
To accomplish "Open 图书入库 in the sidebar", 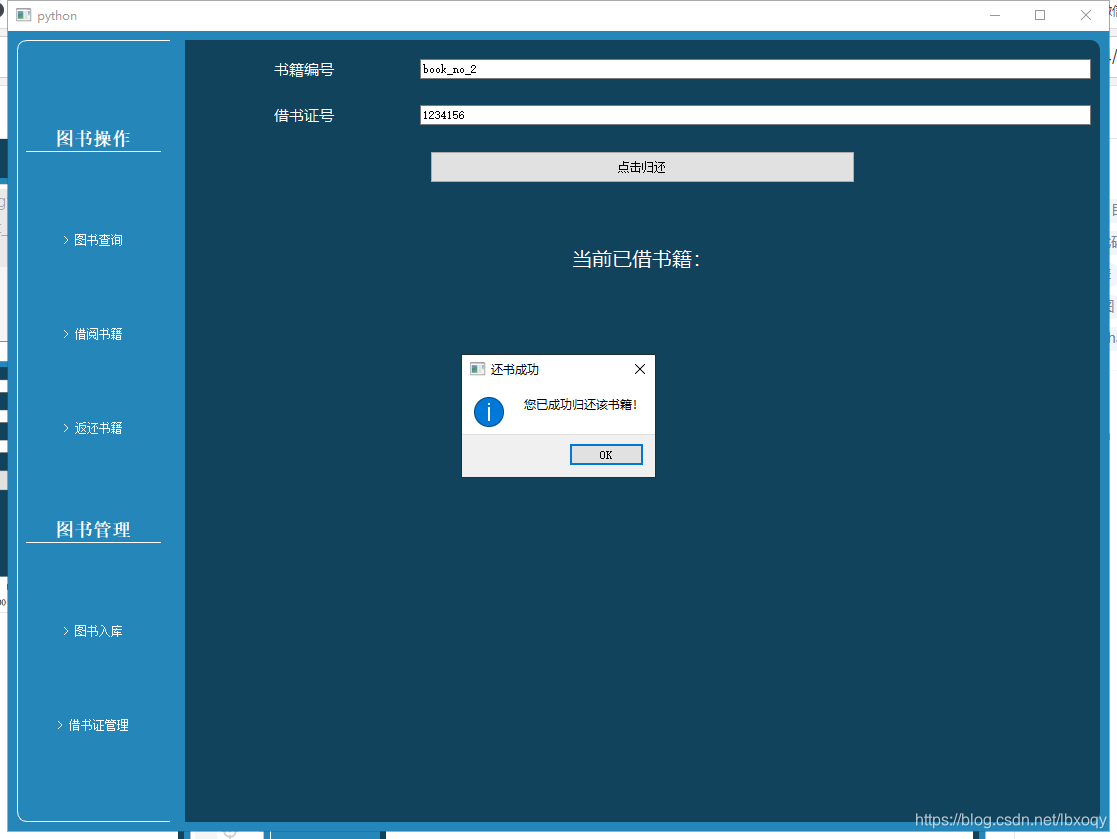I will coord(93,631).
